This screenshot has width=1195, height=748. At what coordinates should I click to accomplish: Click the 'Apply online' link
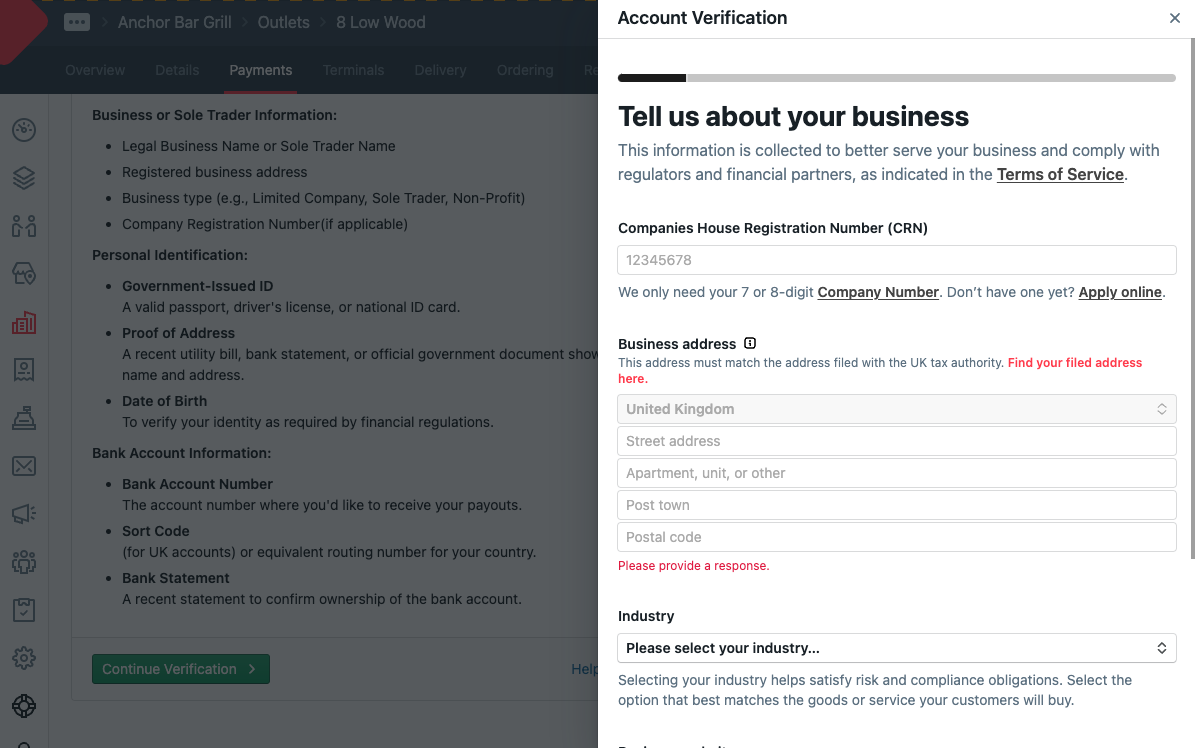point(1119,292)
